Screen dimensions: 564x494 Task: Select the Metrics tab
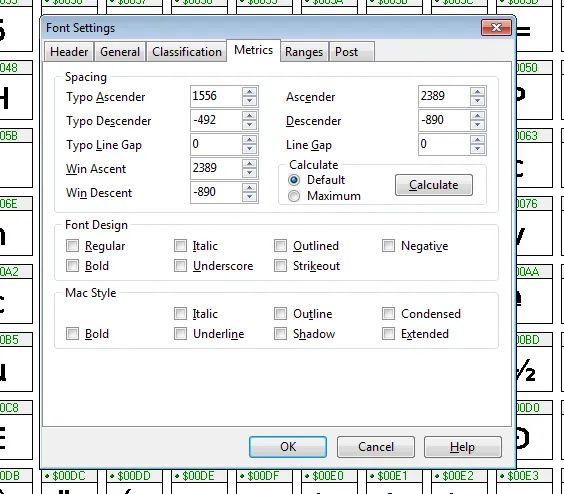click(x=253, y=50)
